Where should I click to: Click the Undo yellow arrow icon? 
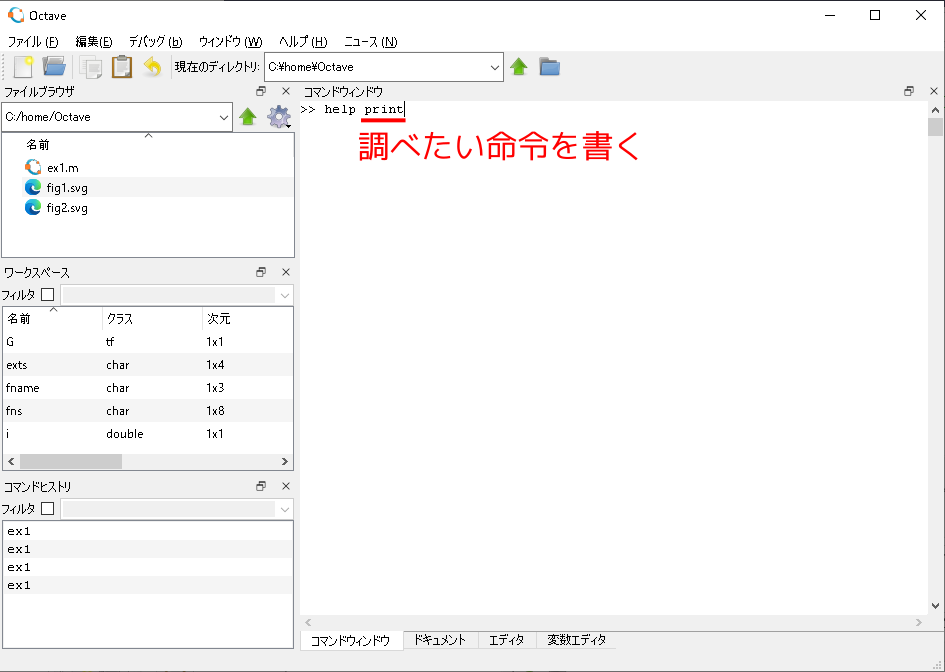(152, 67)
